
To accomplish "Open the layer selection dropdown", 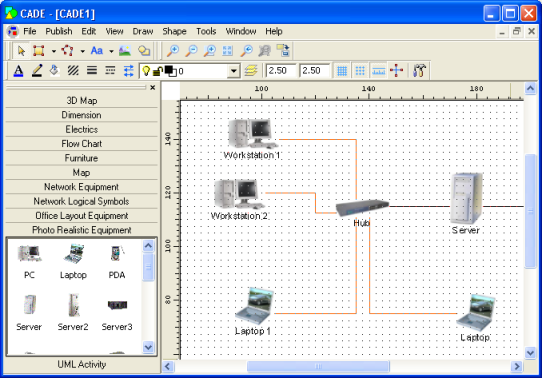I will tap(234, 71).
